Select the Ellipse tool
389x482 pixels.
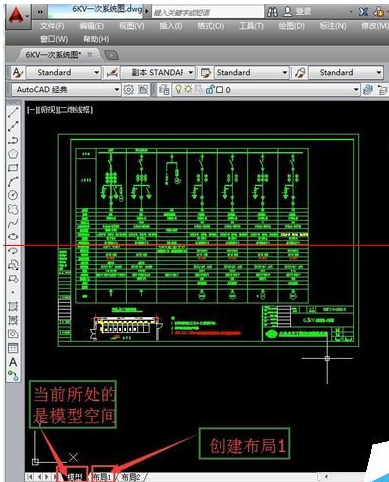pos(13,237)
